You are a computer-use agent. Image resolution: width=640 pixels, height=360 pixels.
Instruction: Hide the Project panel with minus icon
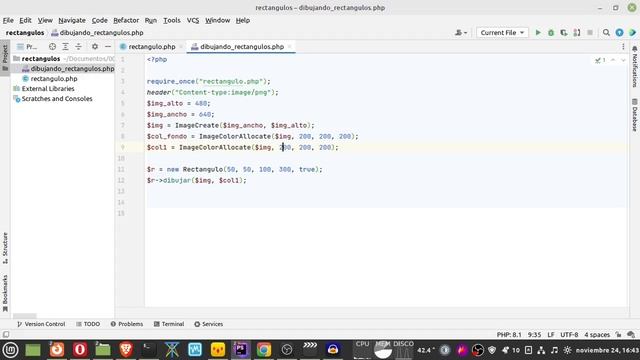click(x=108, y=47)
